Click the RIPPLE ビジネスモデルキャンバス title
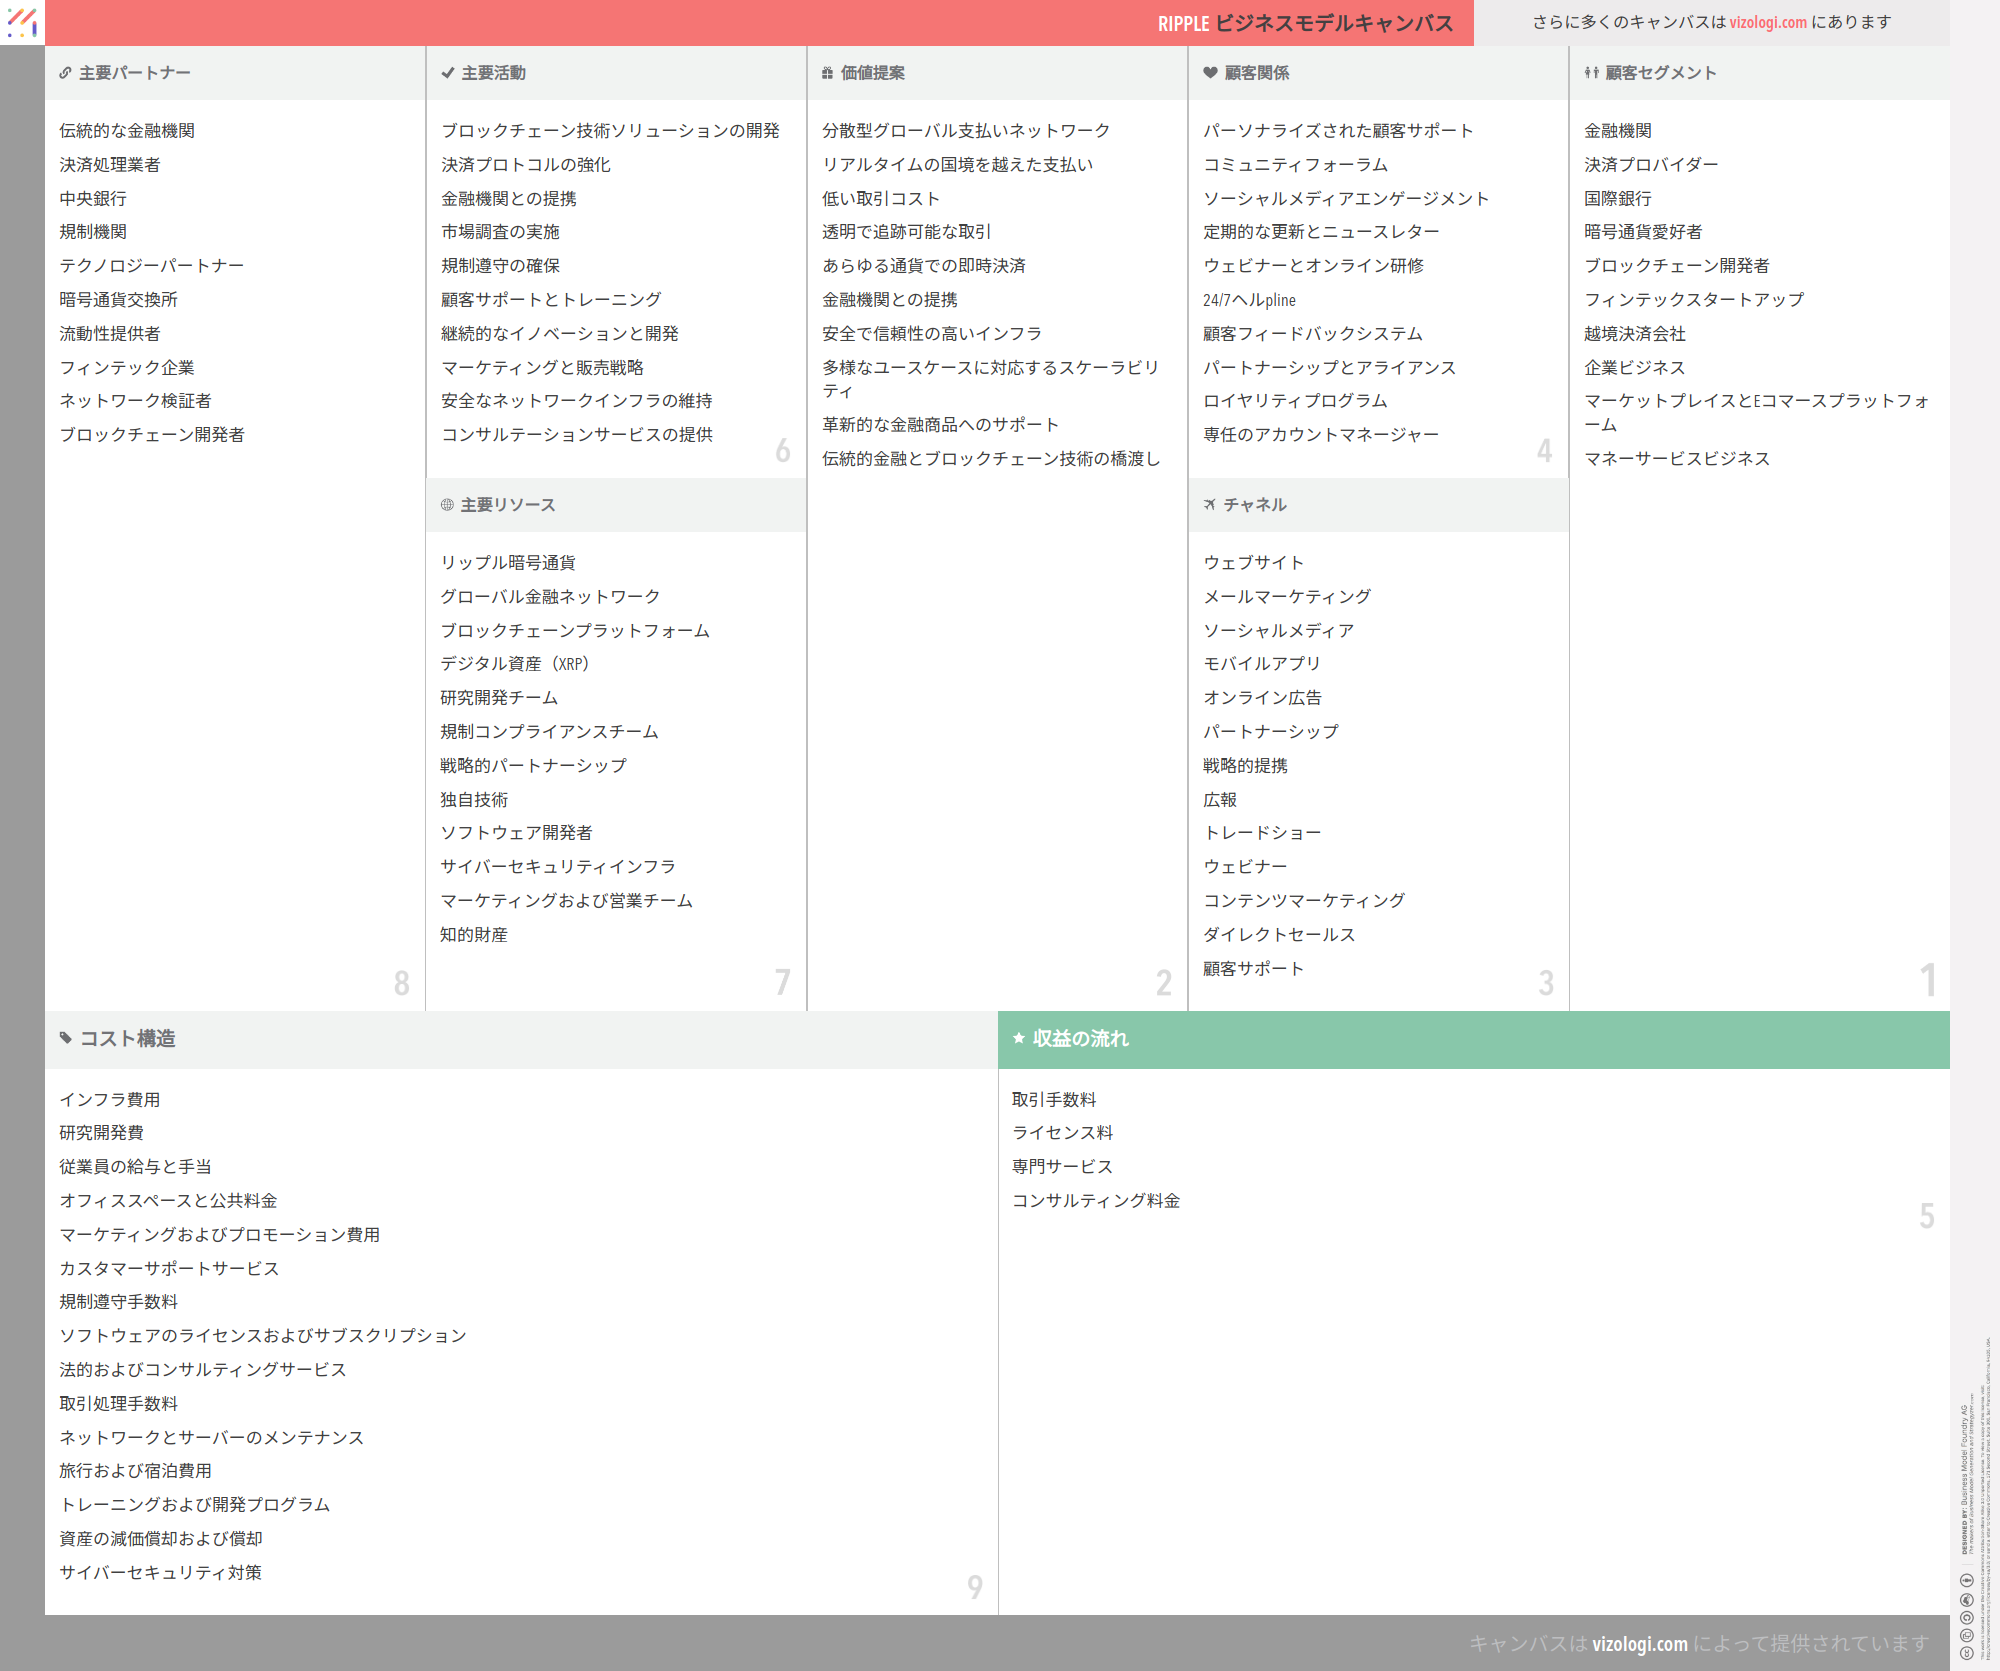The image size is (2000, 1671). point(1305,23)
